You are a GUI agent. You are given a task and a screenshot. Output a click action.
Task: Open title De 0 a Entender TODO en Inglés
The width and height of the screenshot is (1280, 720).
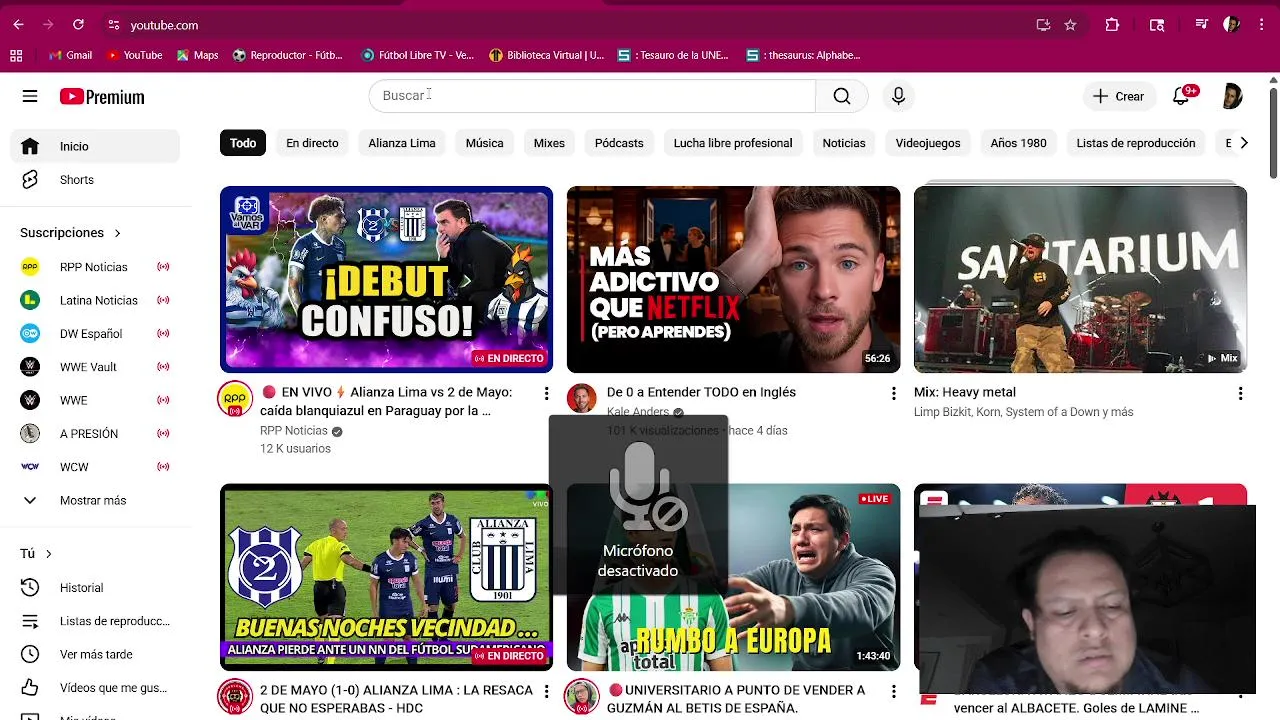701,392
